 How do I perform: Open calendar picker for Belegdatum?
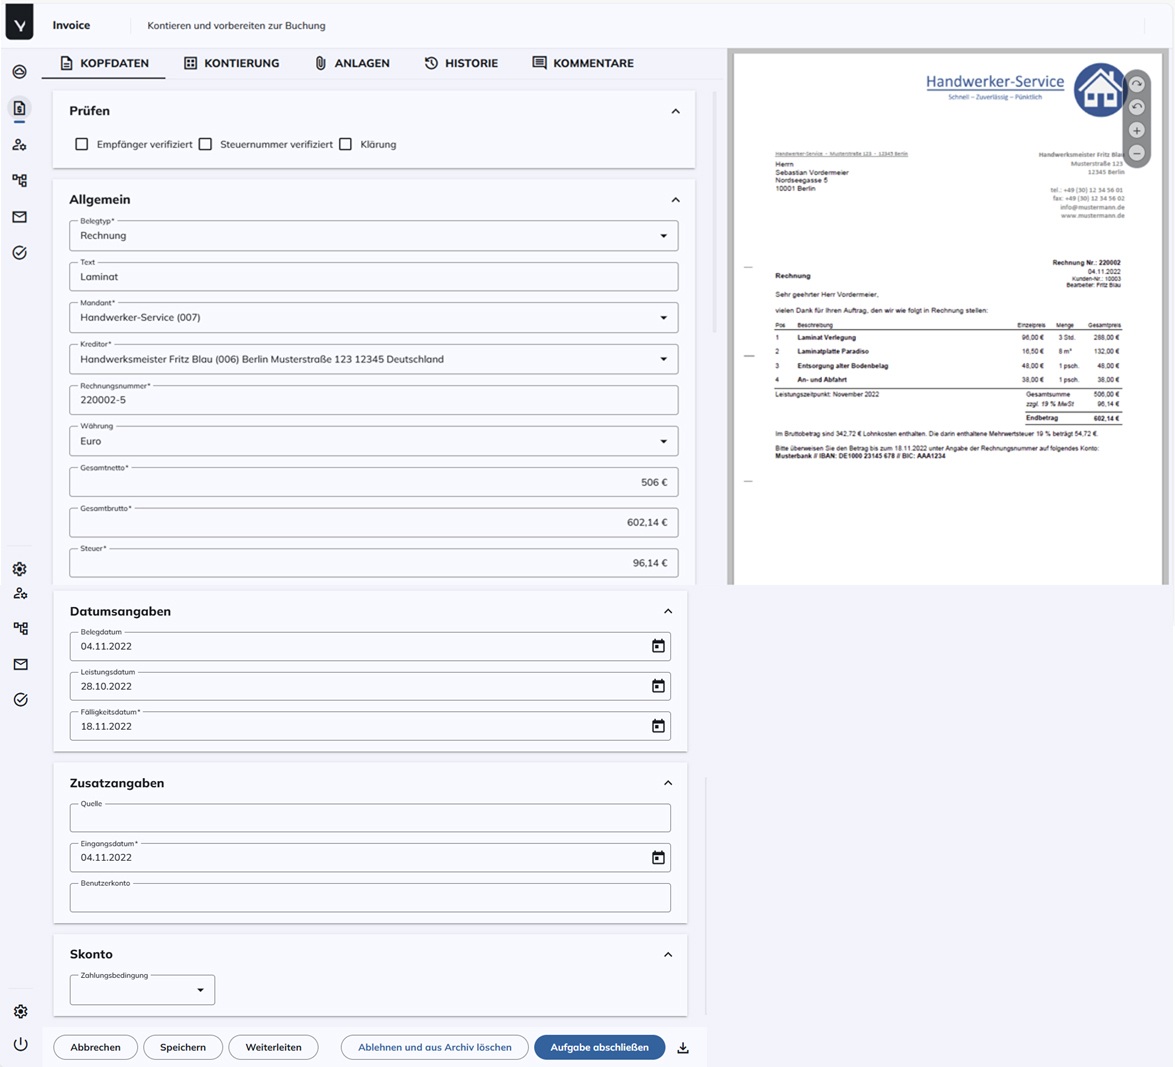[x=658, y=646]
